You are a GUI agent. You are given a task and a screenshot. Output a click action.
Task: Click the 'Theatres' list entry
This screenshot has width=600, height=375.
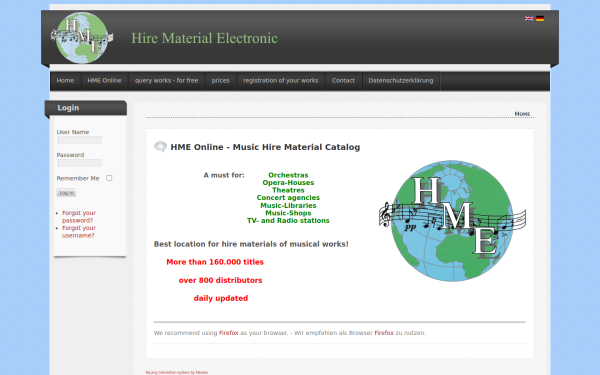(288, 190)
